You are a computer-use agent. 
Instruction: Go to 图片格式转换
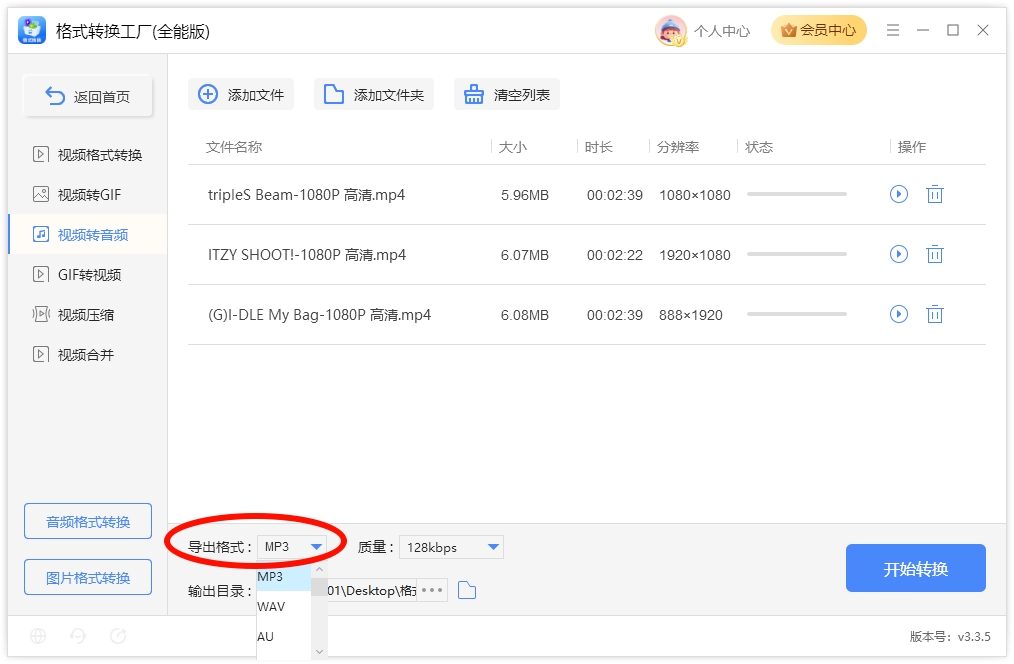click(88, 577)
